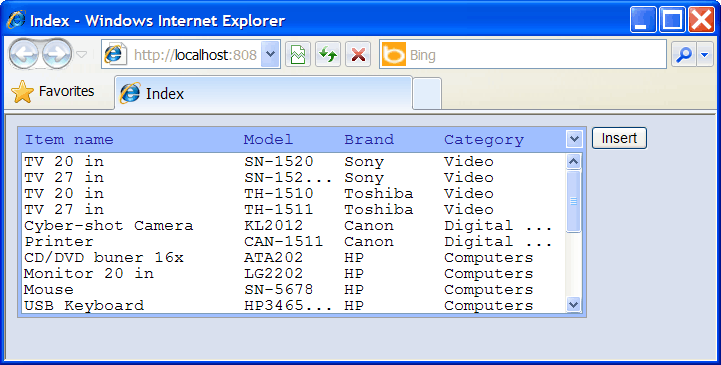This screenshot has height=365, width=721.
Task: Select the Mouse row
Action: (x=293, y=290)
